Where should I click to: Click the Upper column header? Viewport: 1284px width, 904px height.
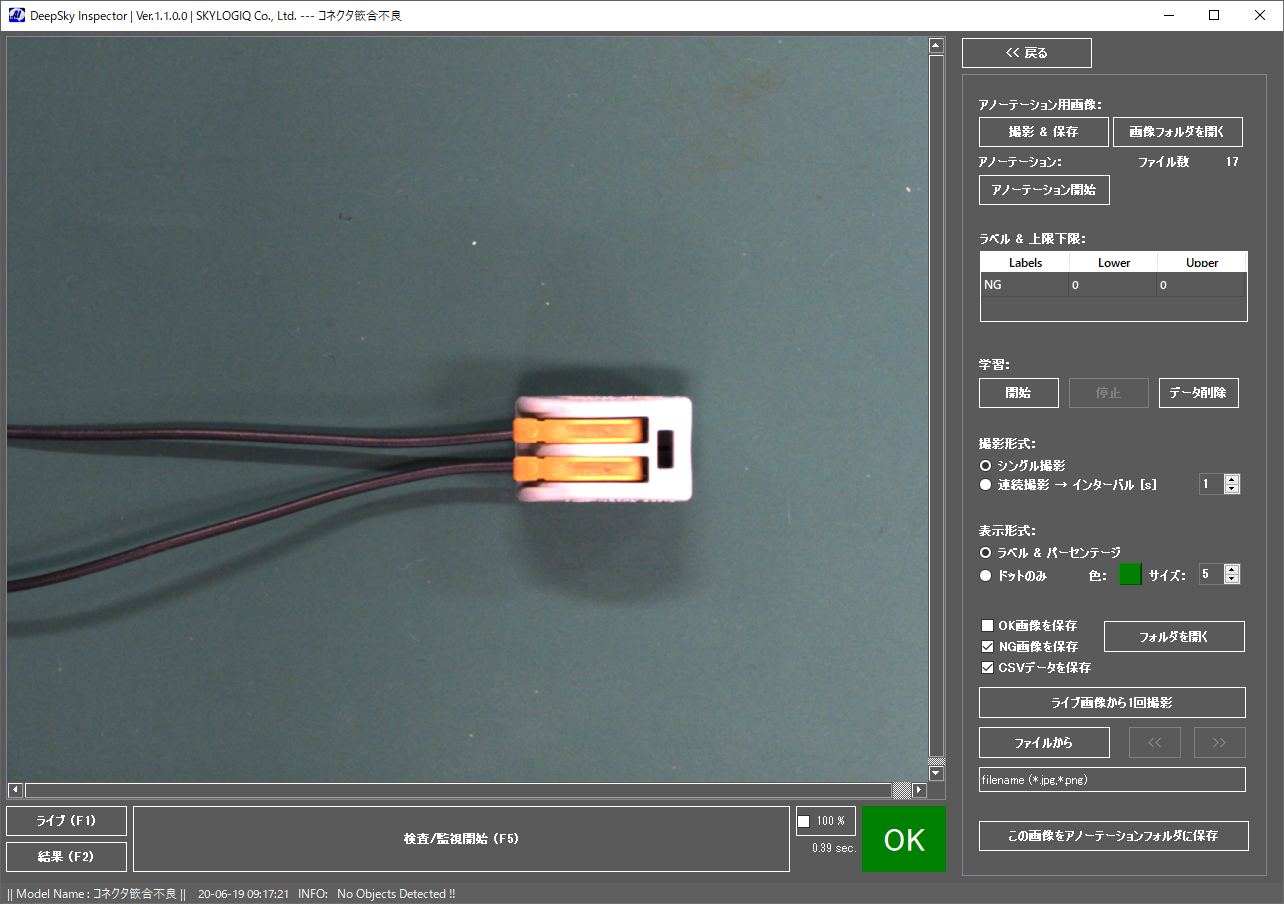click(x=1202, y=263)
